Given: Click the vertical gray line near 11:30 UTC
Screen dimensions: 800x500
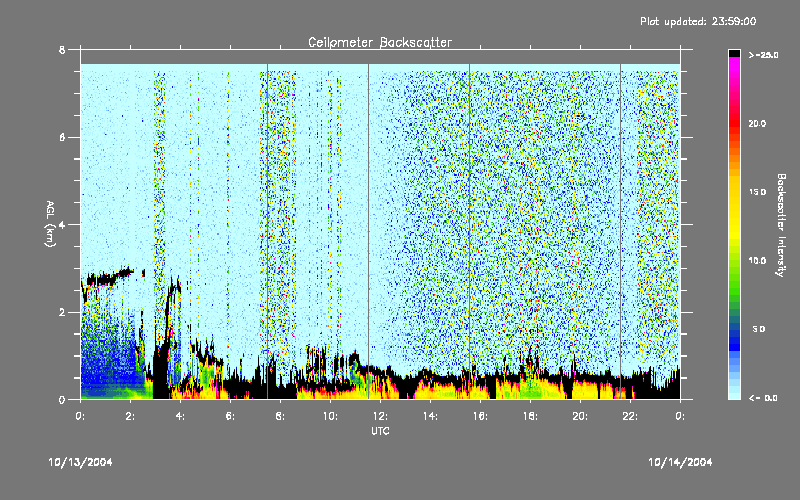Looking at the screenshot, I should point(368,231).
